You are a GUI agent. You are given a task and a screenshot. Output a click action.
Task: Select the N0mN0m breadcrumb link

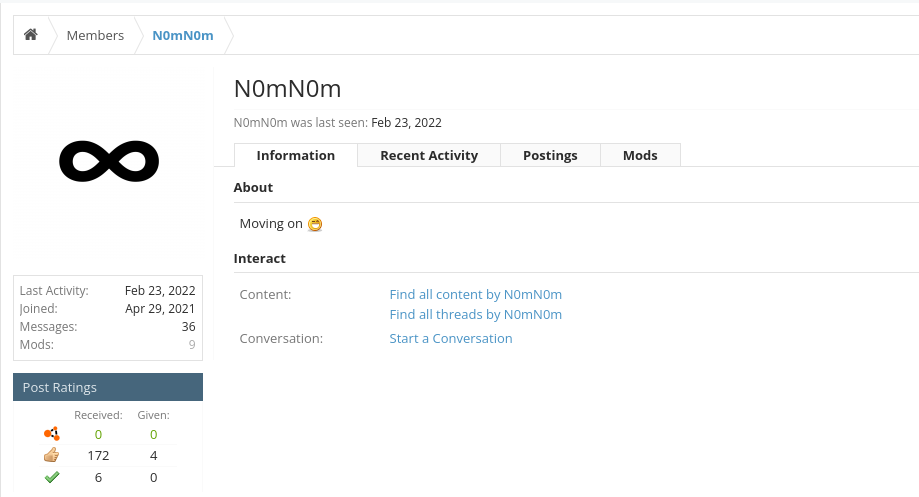(x=183, y=35)
